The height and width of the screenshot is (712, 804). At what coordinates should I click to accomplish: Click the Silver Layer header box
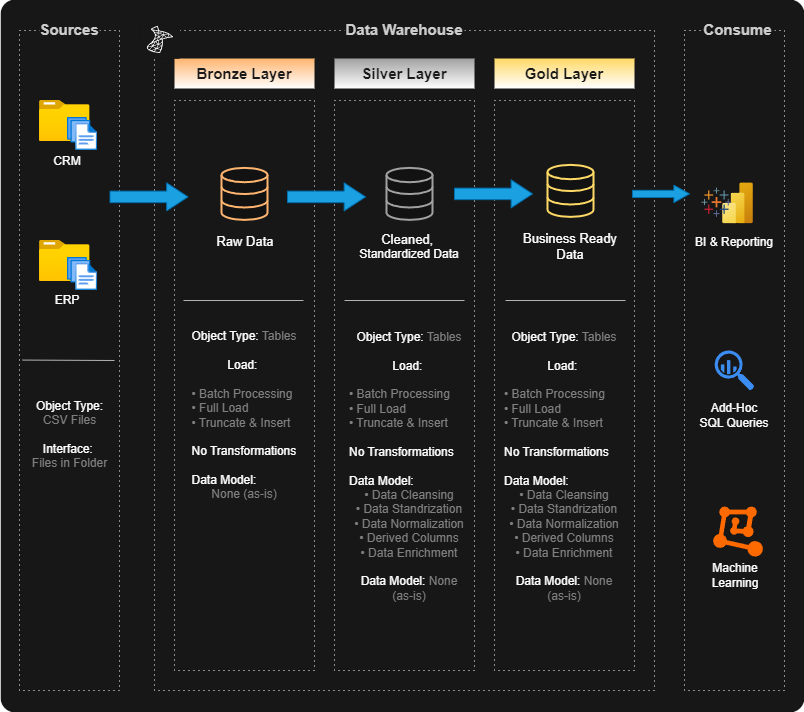[x=404, y=74]
